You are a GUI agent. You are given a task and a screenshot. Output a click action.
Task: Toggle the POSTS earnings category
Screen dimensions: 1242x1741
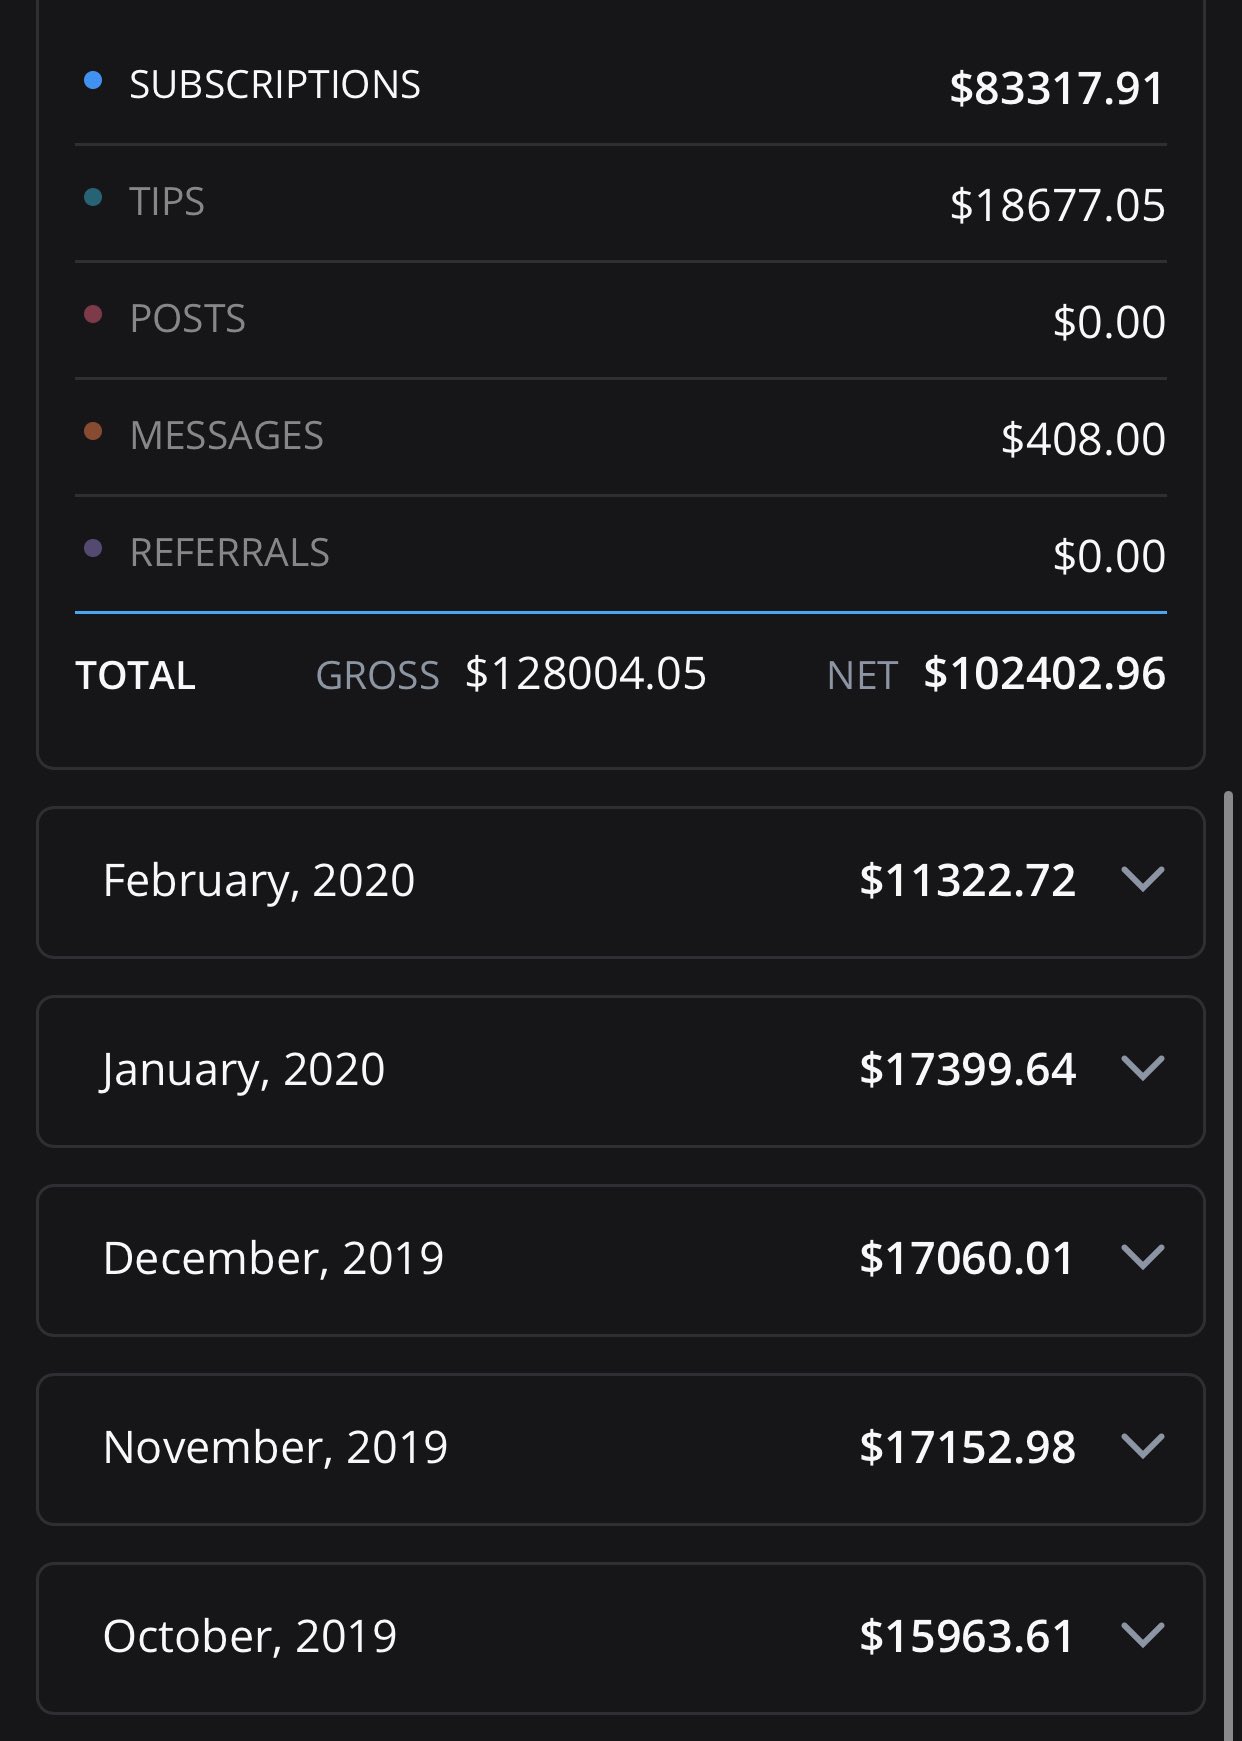[x=620, y=321]
